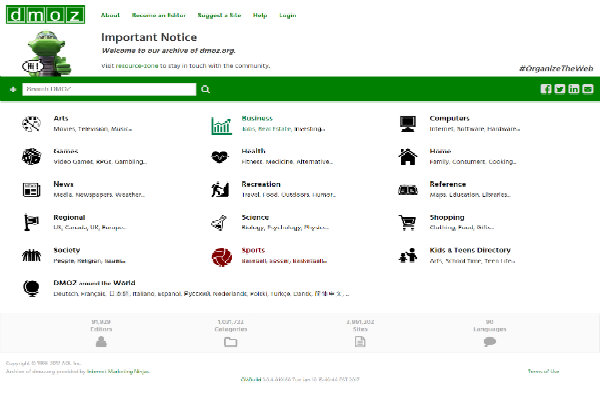Viewport: 600px width, 400px height.
Task: Open DMOZ Facebook page icon
Action: pyautogui.click(x=546, y=89)
